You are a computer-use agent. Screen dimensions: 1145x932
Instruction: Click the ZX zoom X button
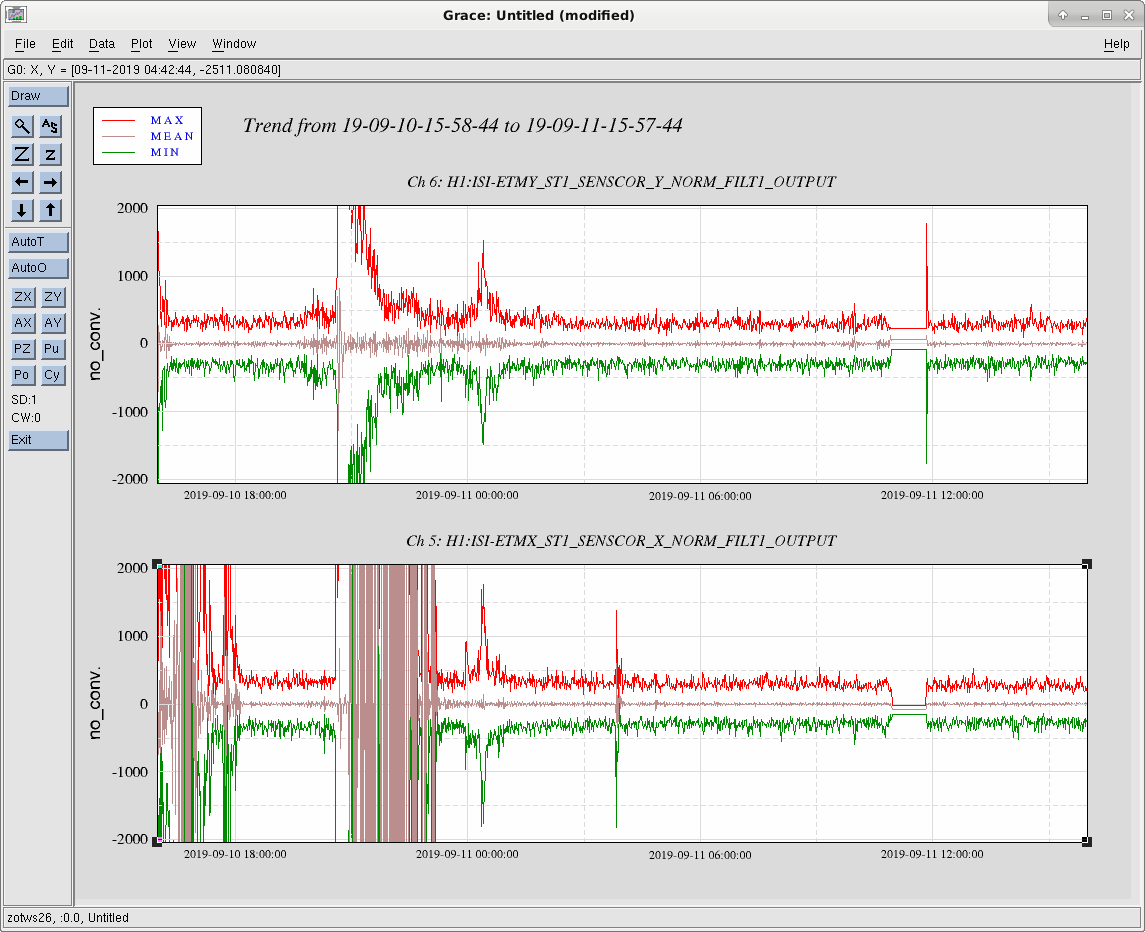[23, 297]
